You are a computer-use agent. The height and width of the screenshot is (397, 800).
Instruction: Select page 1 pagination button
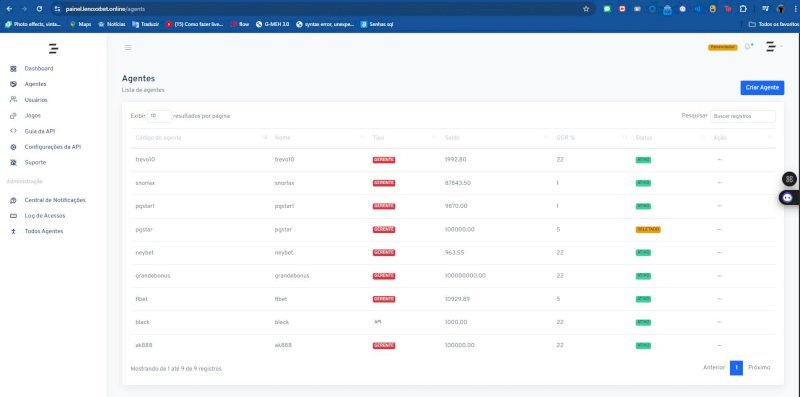[x=736, y=367]
